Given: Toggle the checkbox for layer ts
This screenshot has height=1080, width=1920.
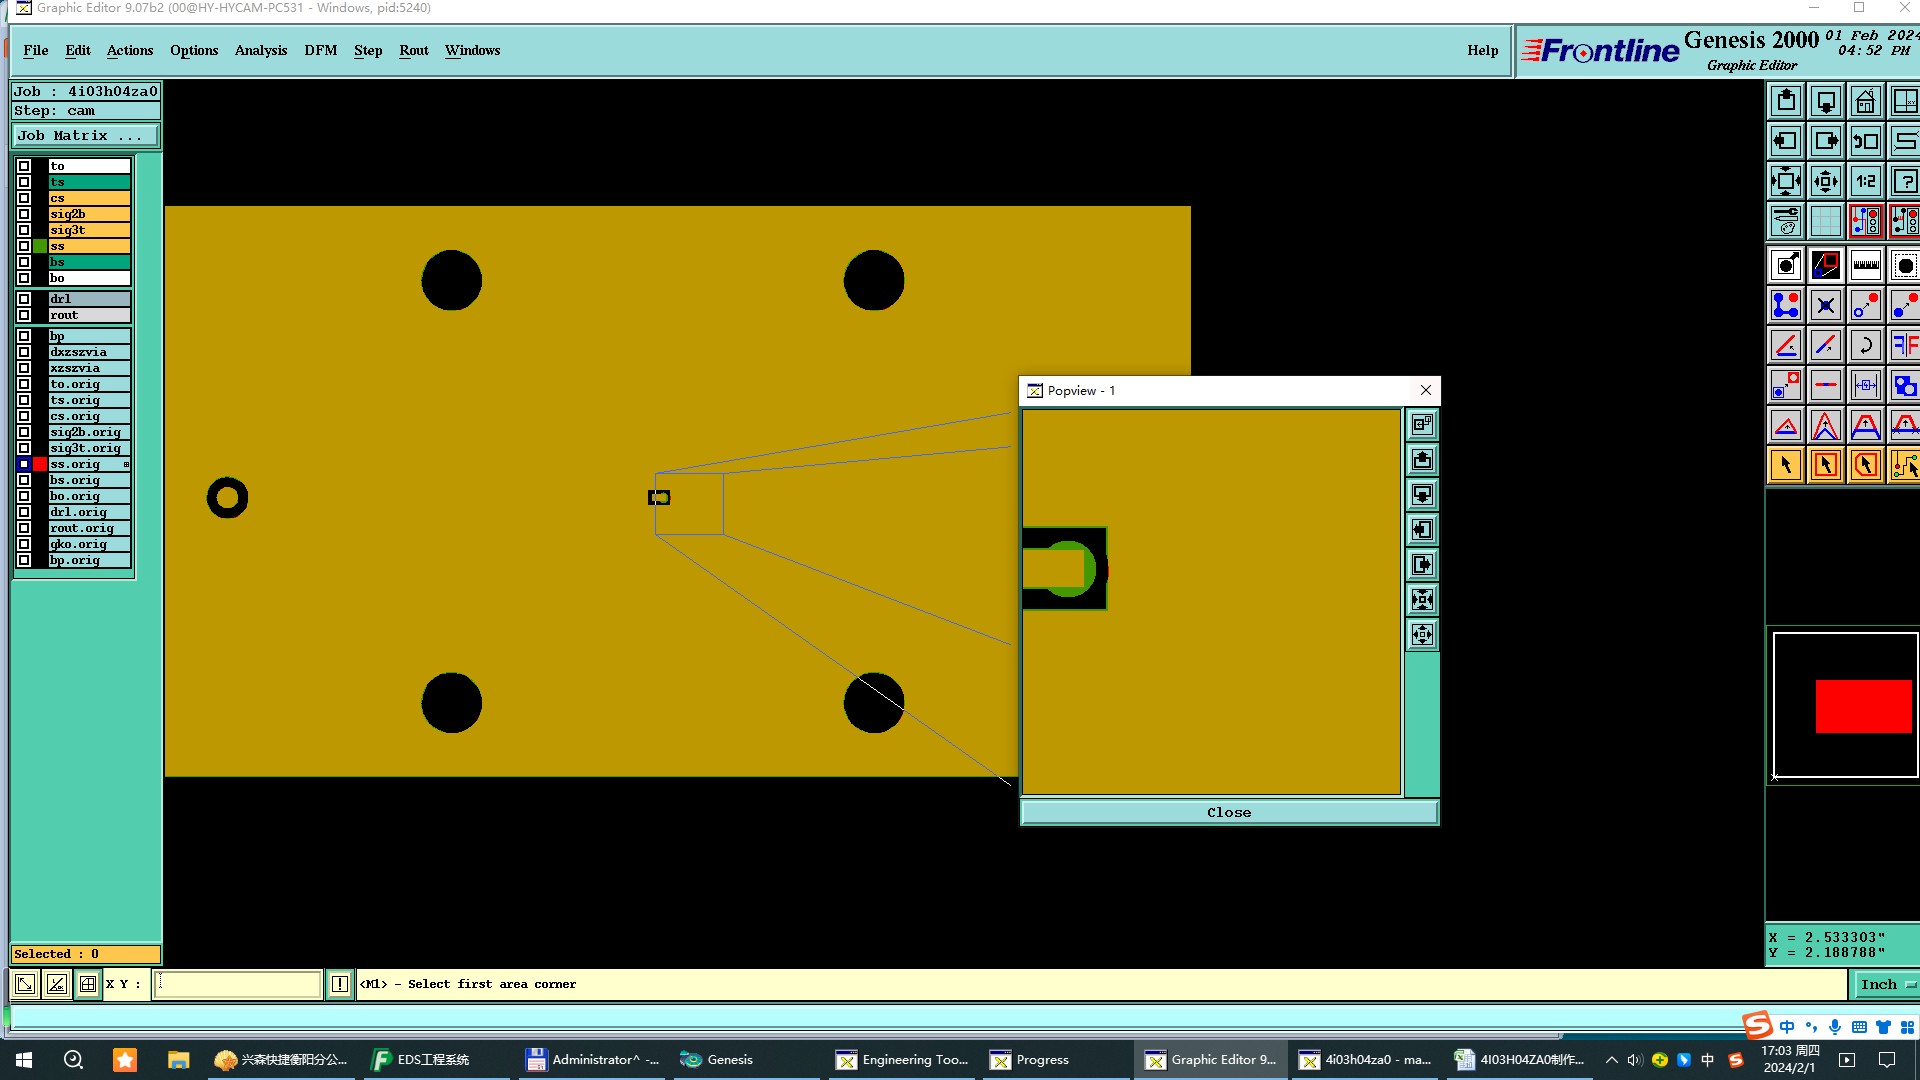Looking at the screenshot, I should (24, 182).
